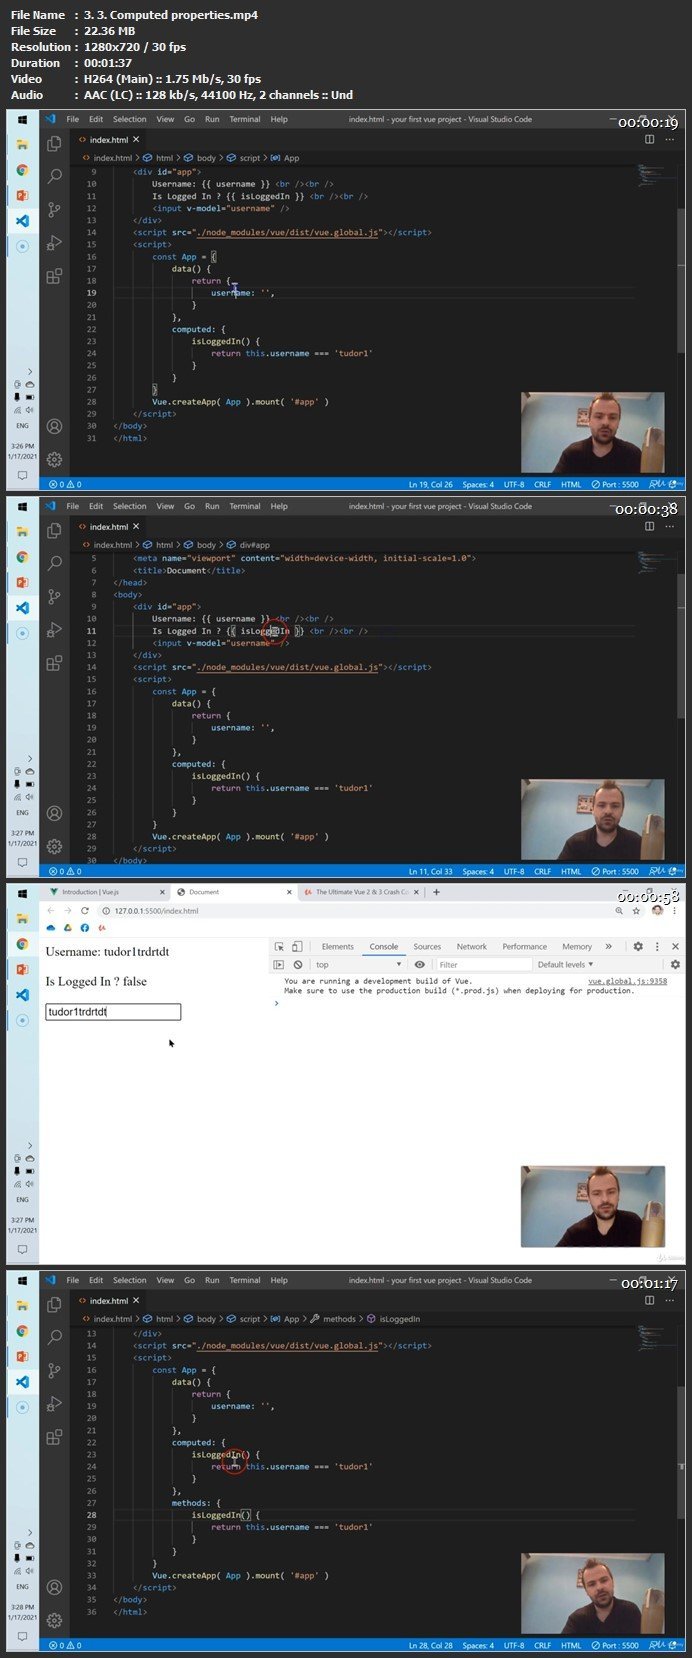
Task: Click 'Port : 5500' in the 00:00:19 status bar
Action: 615,485
